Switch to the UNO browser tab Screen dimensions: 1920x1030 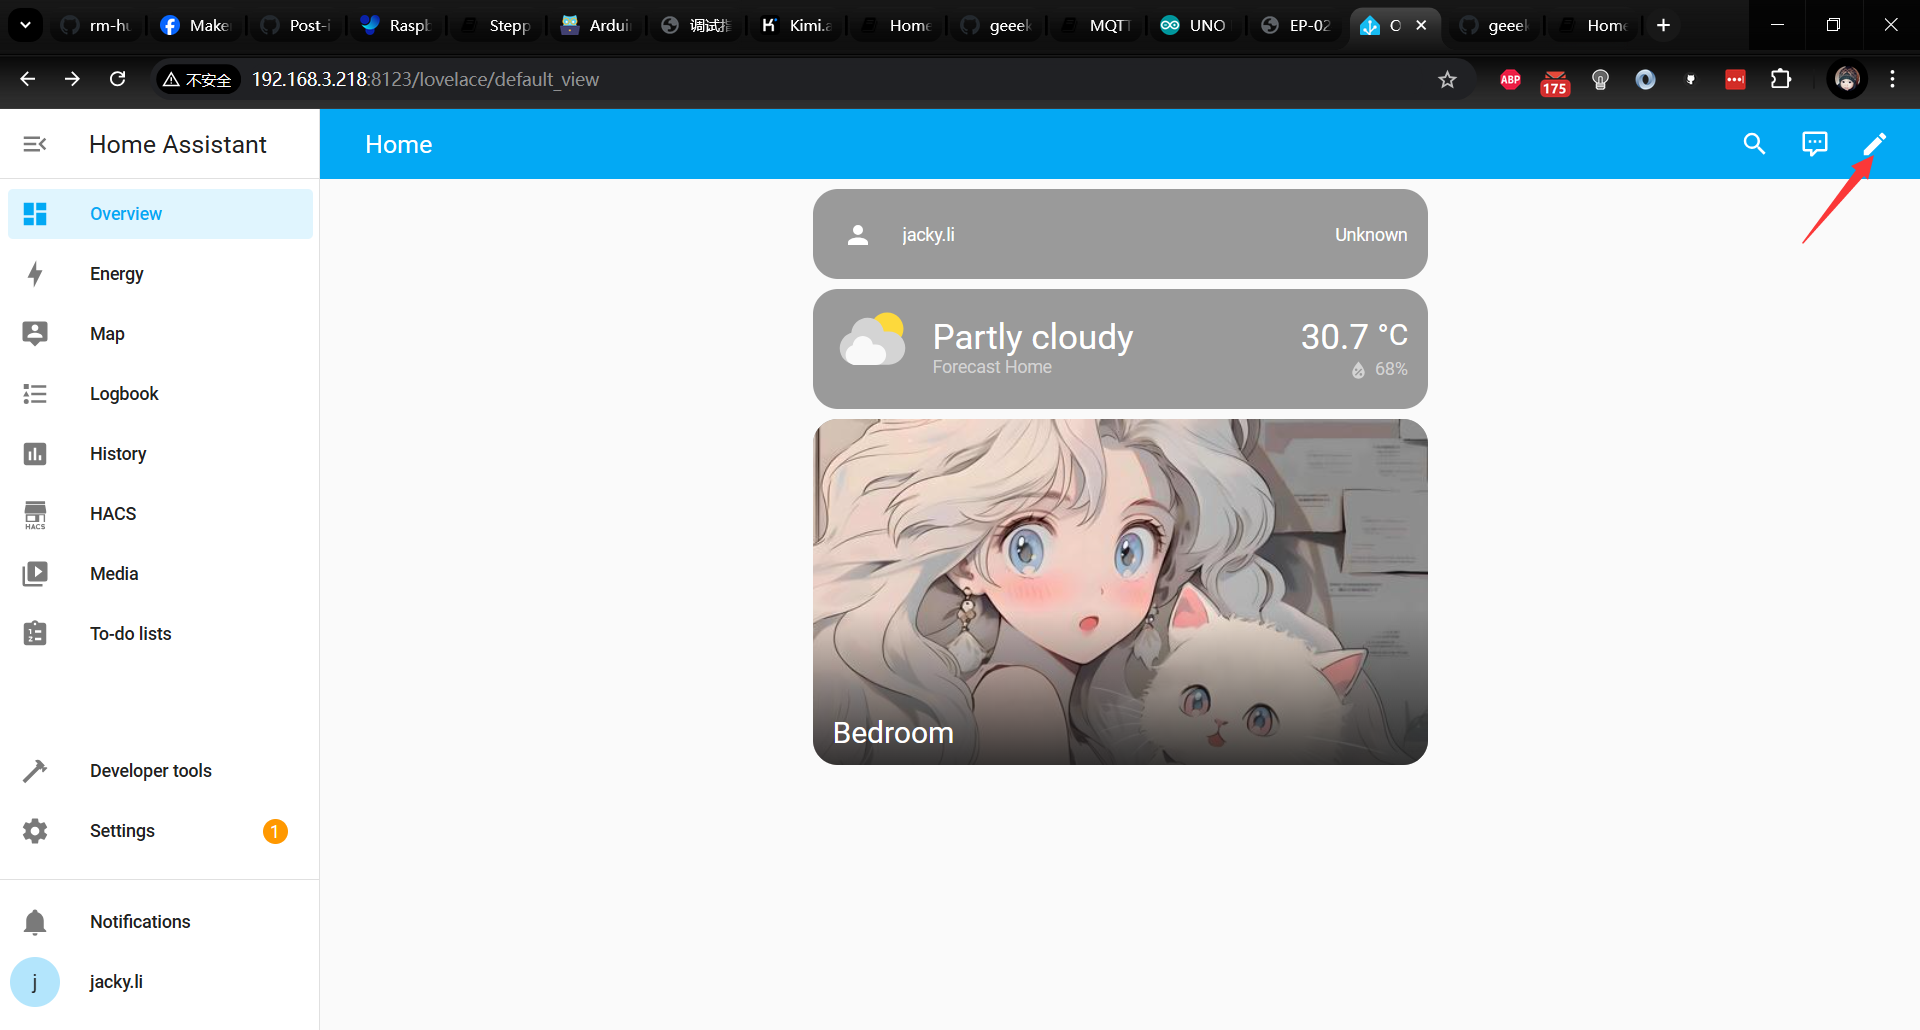pos(1196,25)
